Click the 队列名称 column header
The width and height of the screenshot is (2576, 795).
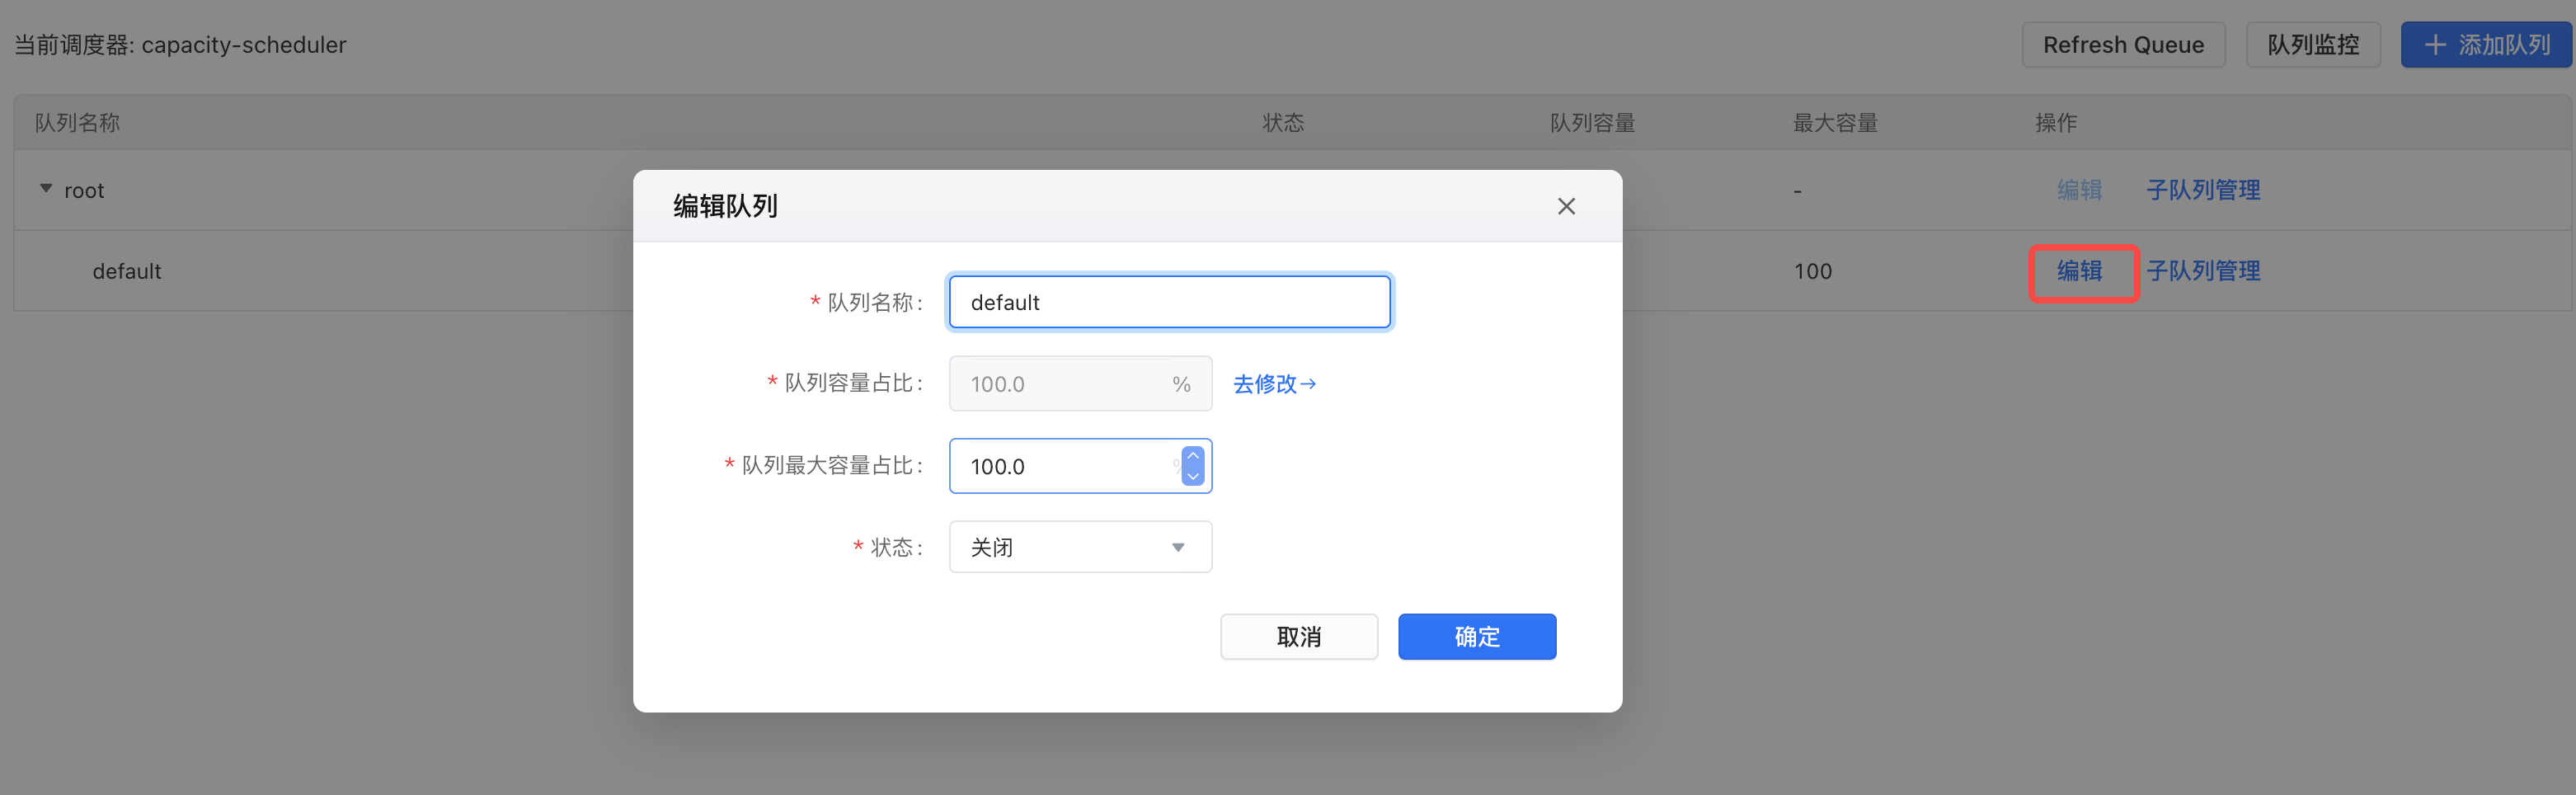(77, 123)
